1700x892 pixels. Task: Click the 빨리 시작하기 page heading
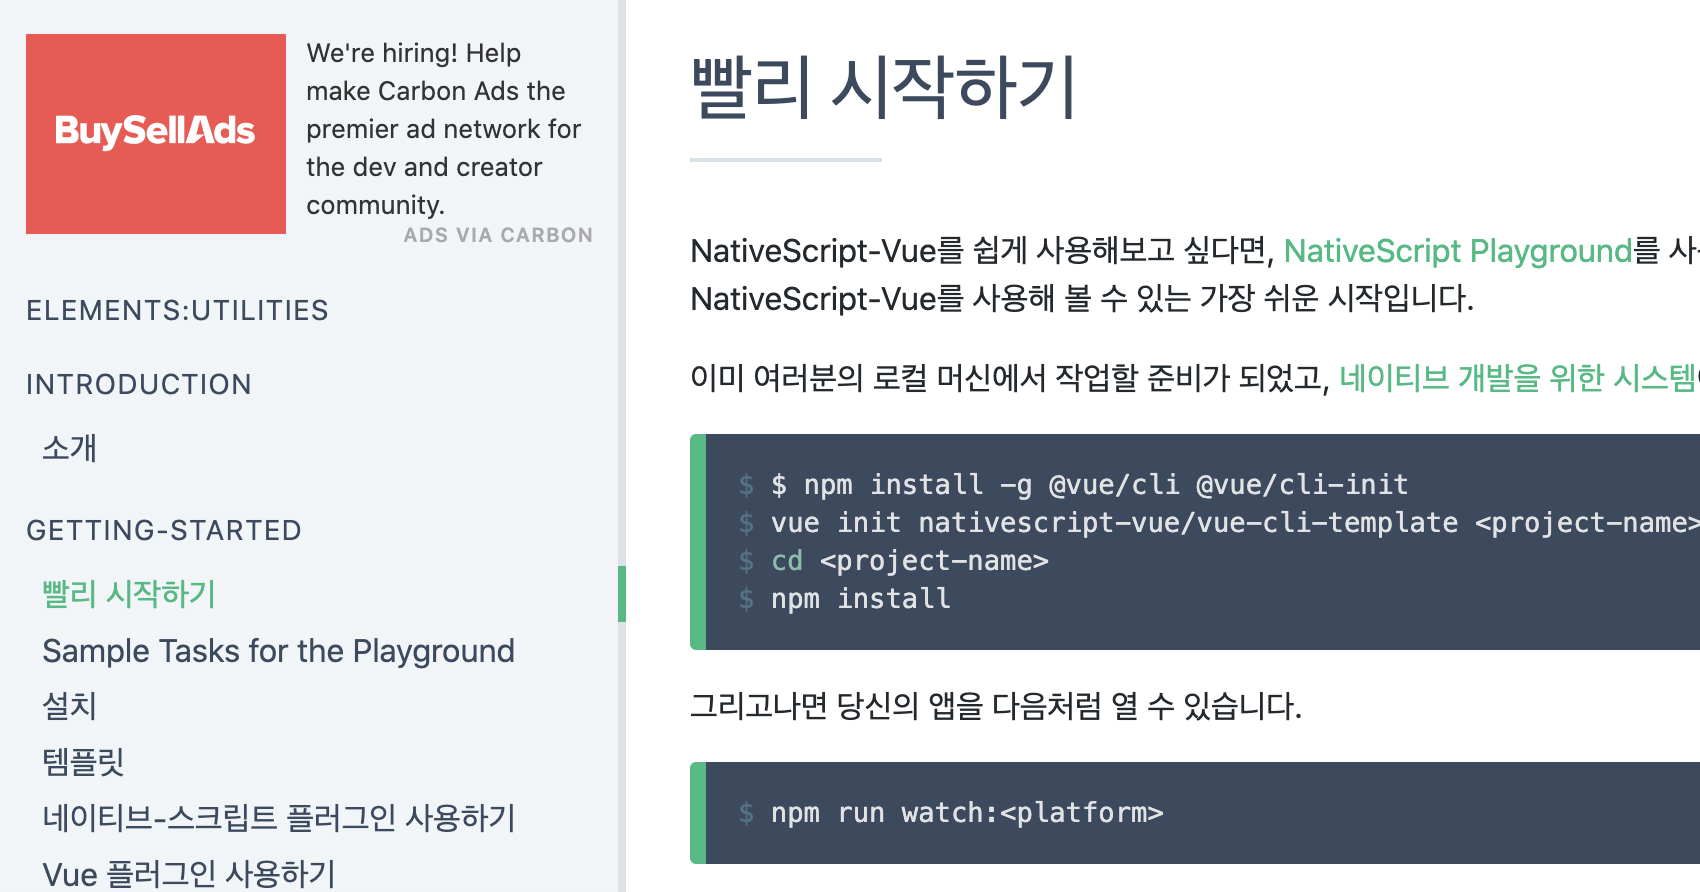pyautogui.click(x=884, y=88)
